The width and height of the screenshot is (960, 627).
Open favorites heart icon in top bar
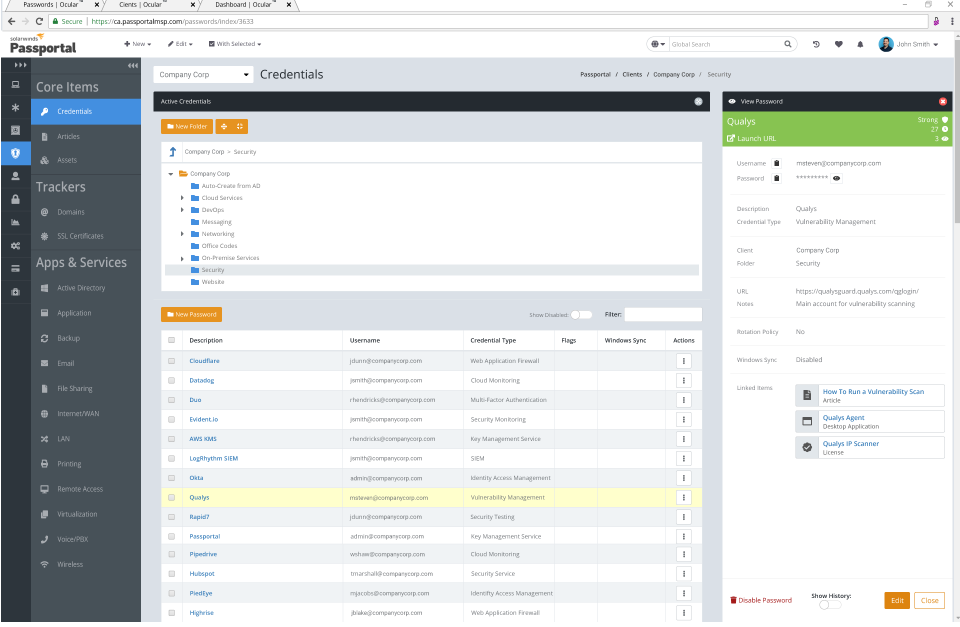coord(838,44)
